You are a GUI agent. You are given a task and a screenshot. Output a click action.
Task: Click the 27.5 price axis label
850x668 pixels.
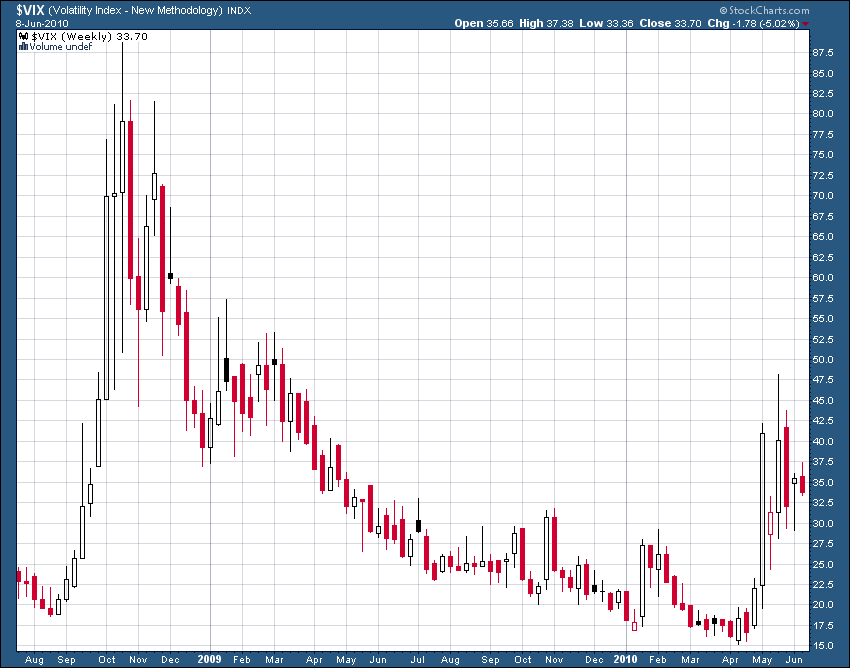click(x=823, y=544)
